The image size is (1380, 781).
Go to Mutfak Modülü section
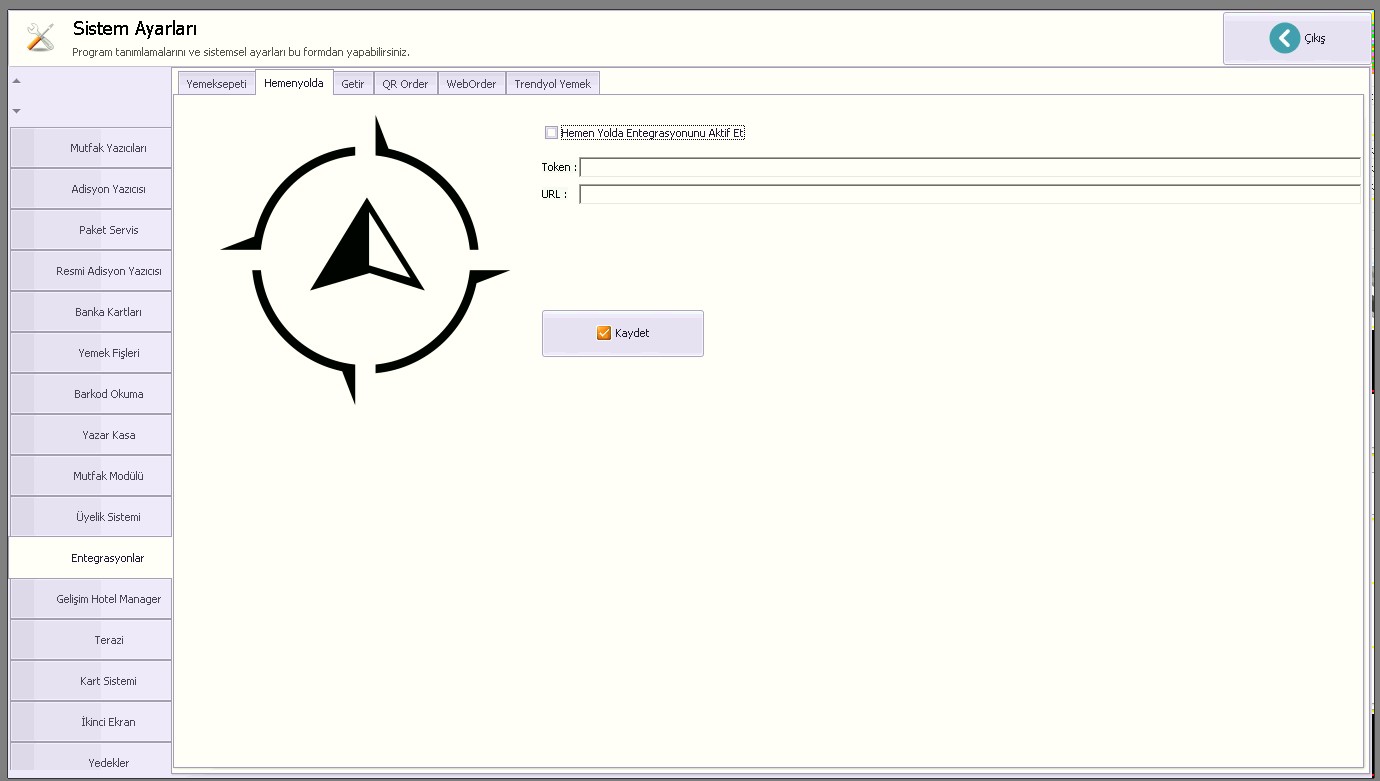(x=91, y=476)
